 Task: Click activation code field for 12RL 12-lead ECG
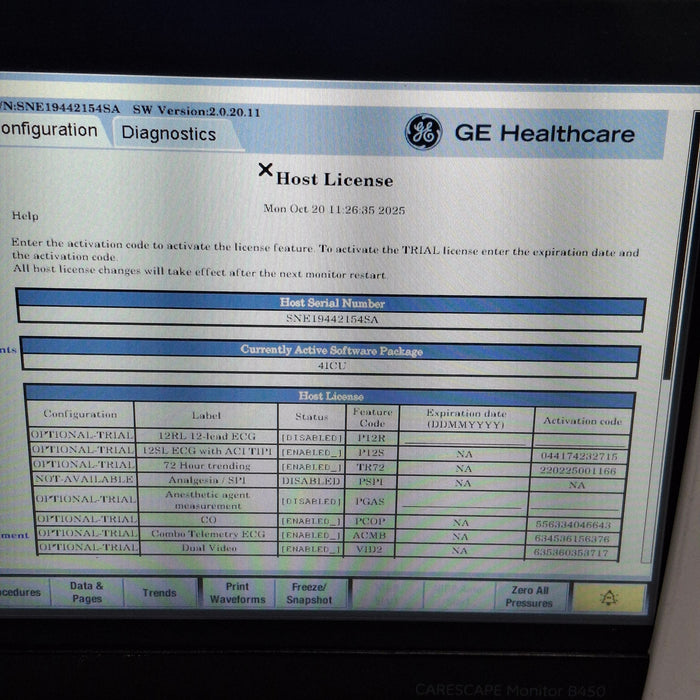(581, 440)
